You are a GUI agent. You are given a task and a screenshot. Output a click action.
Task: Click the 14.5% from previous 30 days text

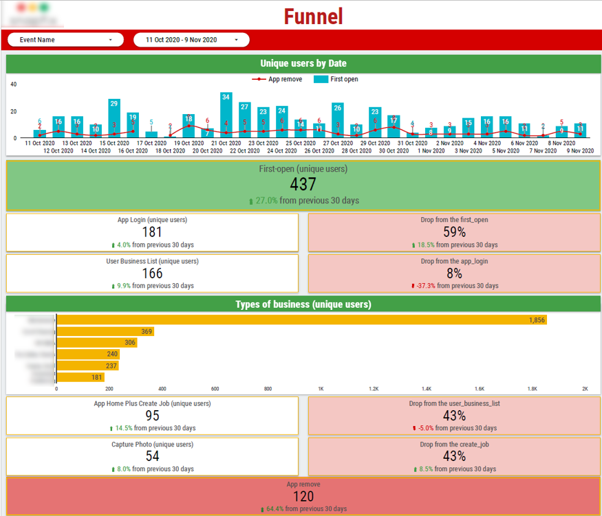click(155, 428)
